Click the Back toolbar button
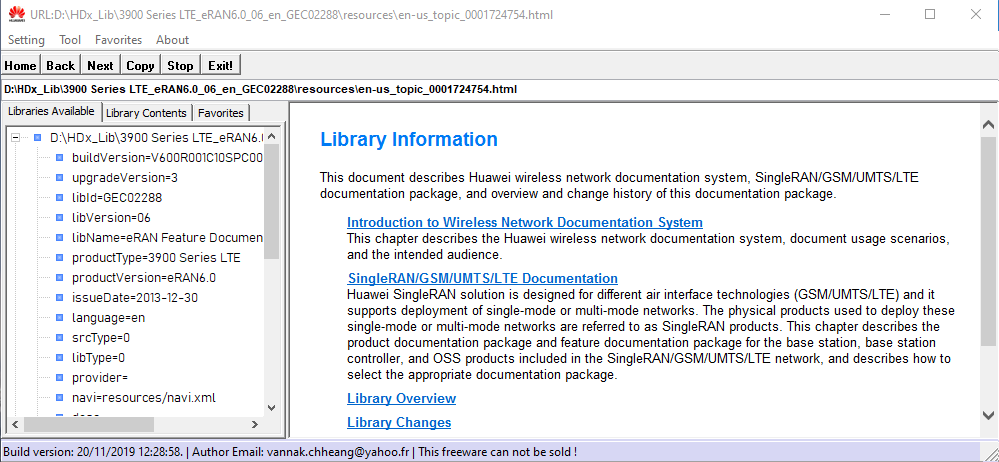The height and width of the screenshot is (462, 999). point(61,66)
